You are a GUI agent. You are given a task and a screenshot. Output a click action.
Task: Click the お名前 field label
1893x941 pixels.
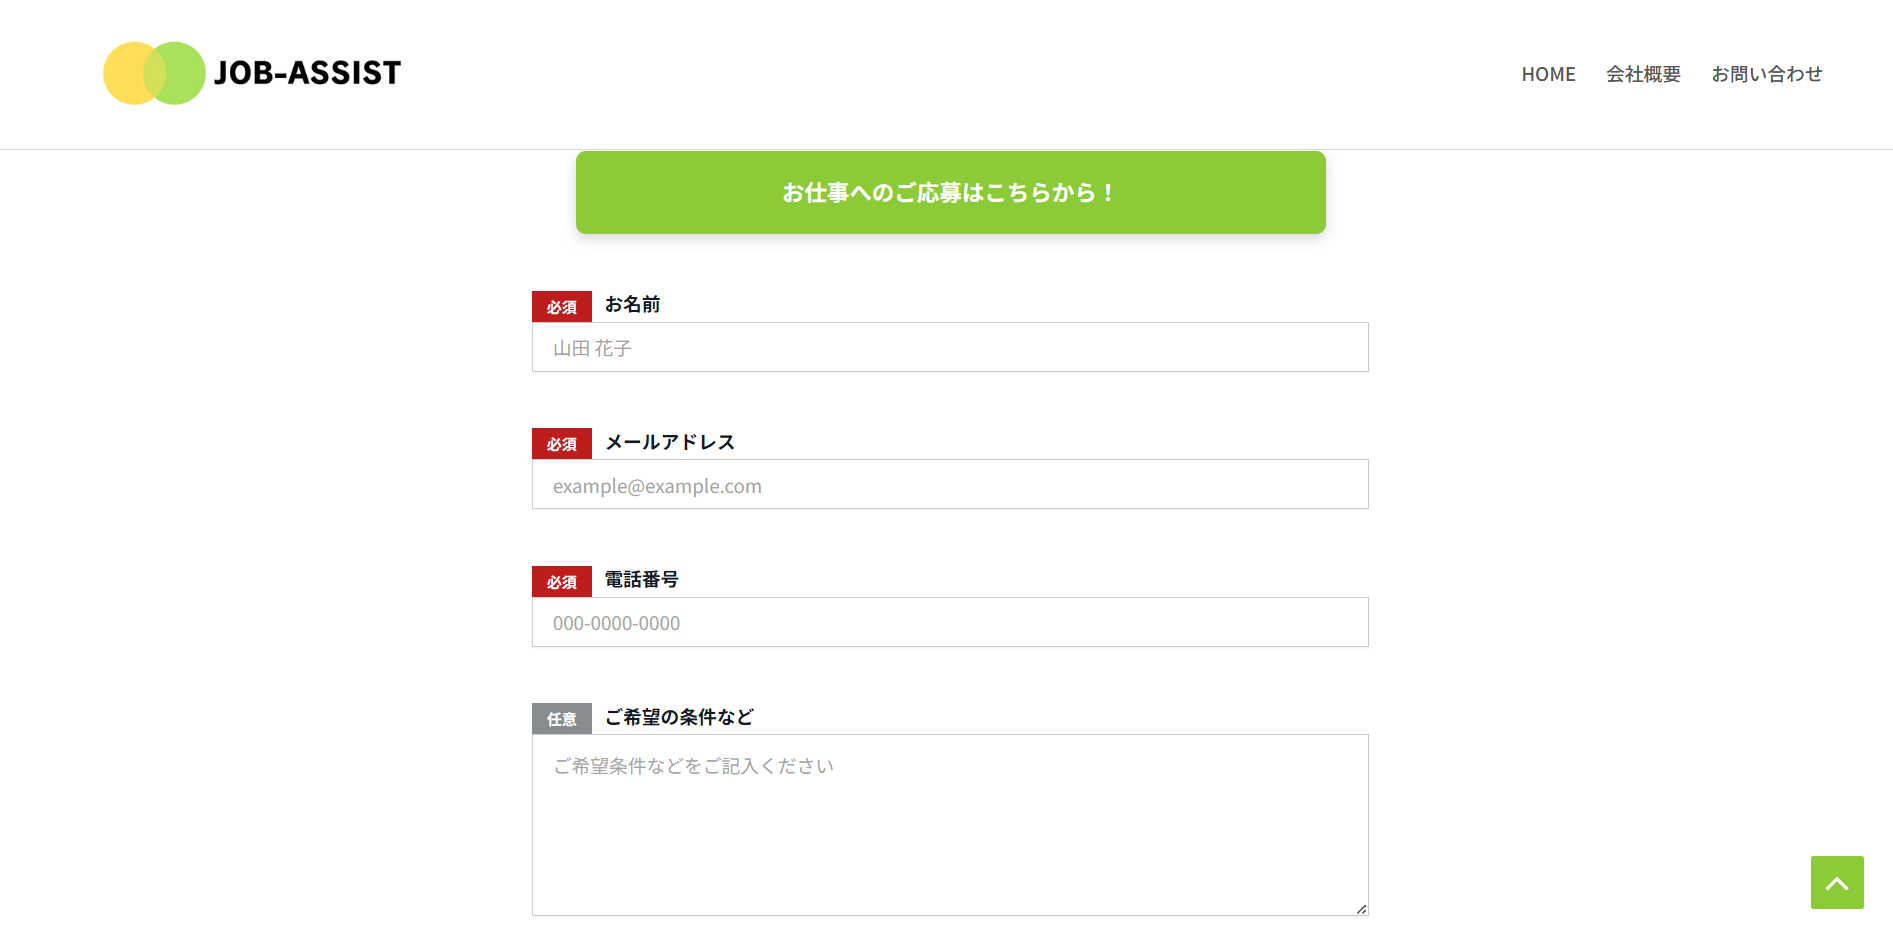click(632, 305)
